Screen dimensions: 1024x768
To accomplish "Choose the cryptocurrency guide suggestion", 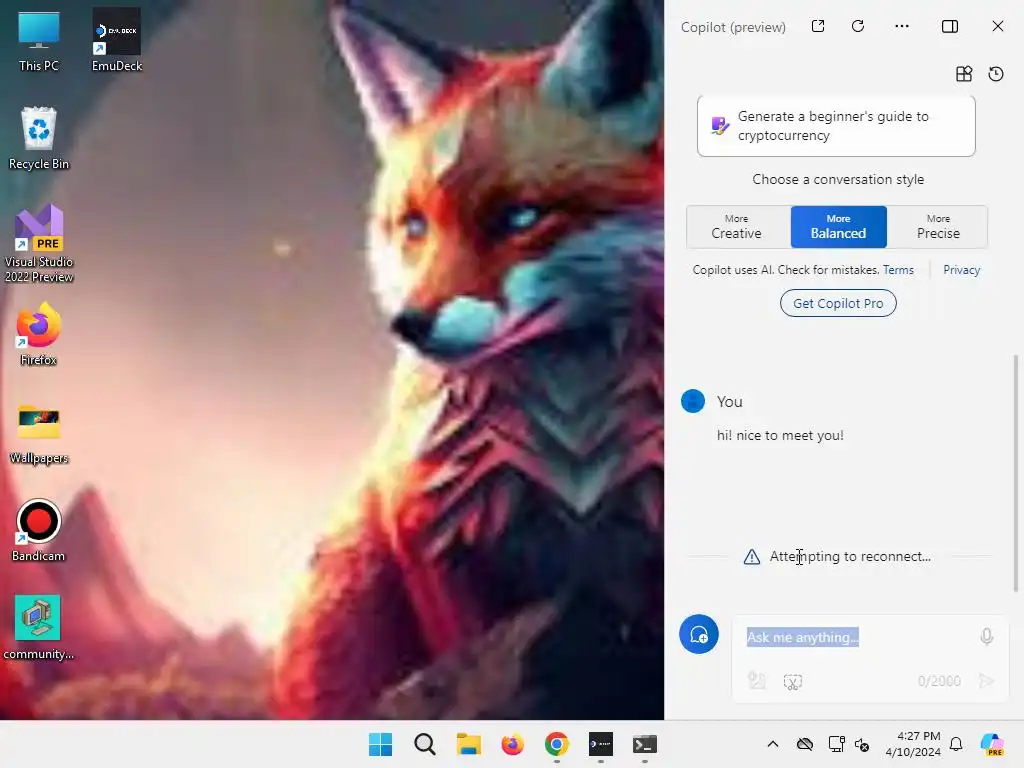I will pyautogui.click(x=836, y=126).
